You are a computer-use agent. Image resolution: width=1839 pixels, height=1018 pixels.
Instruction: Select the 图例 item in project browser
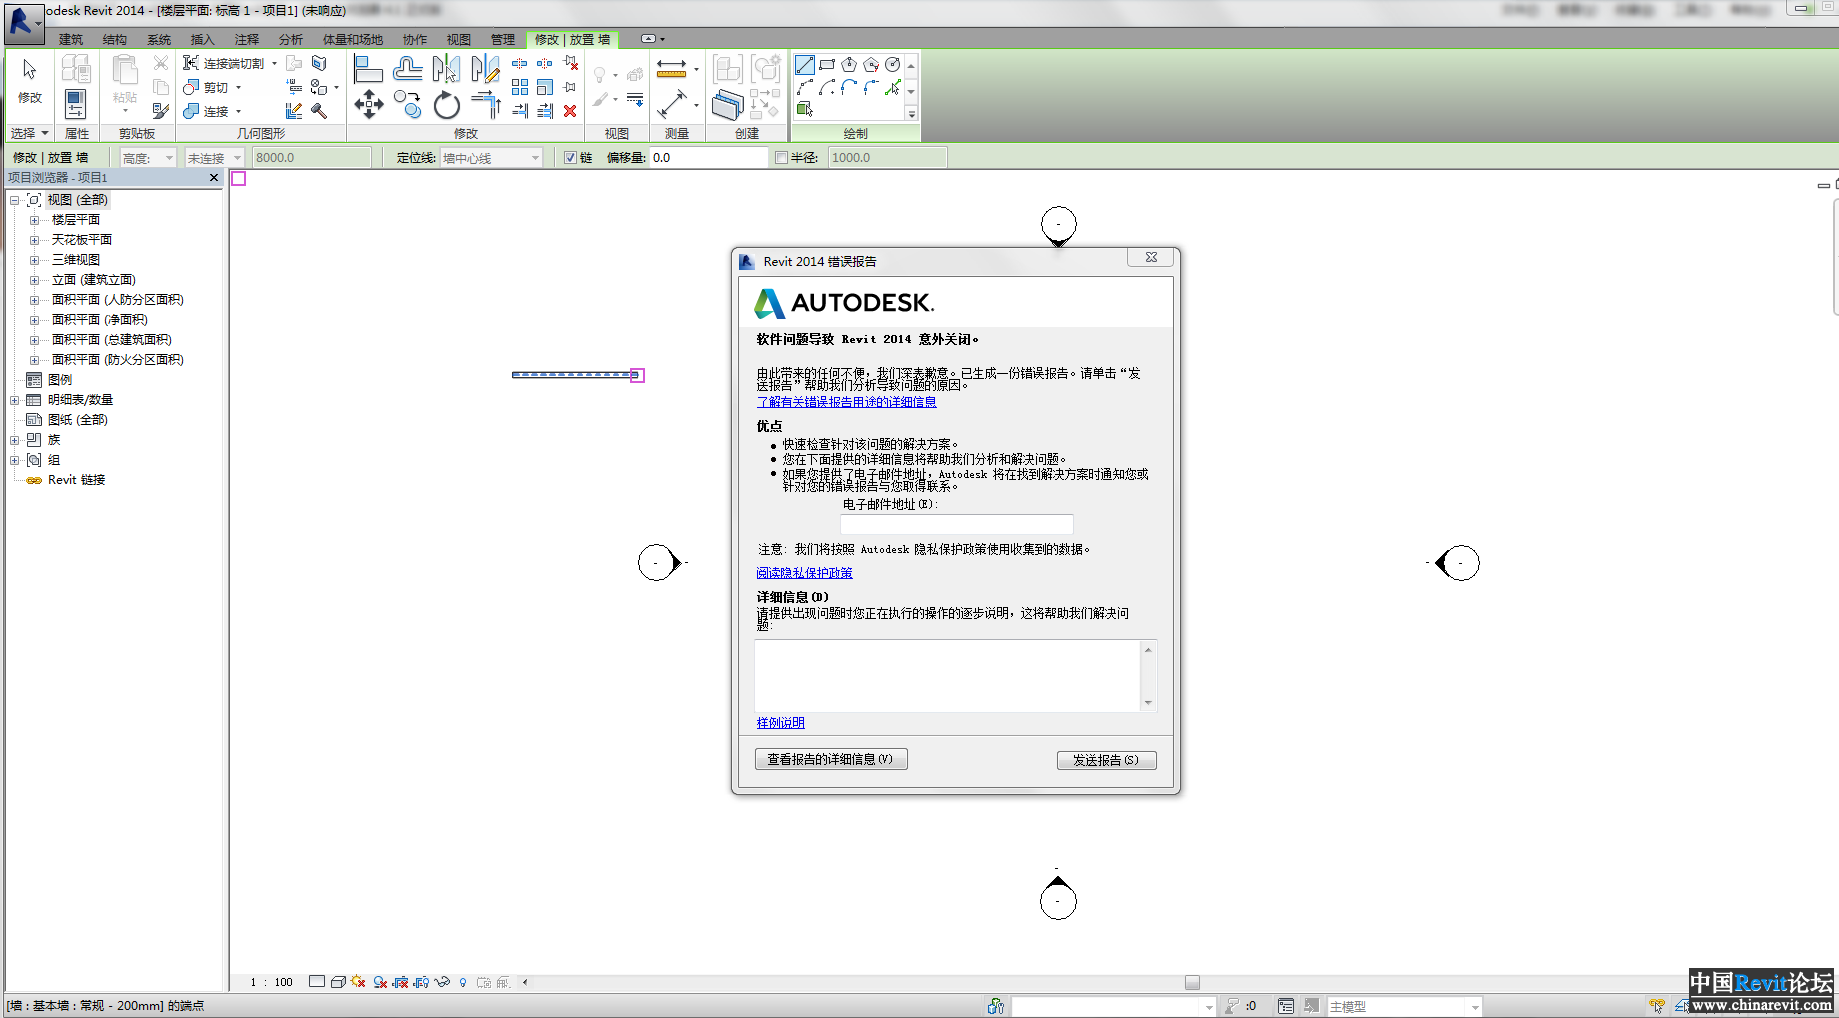pos(60,380)
